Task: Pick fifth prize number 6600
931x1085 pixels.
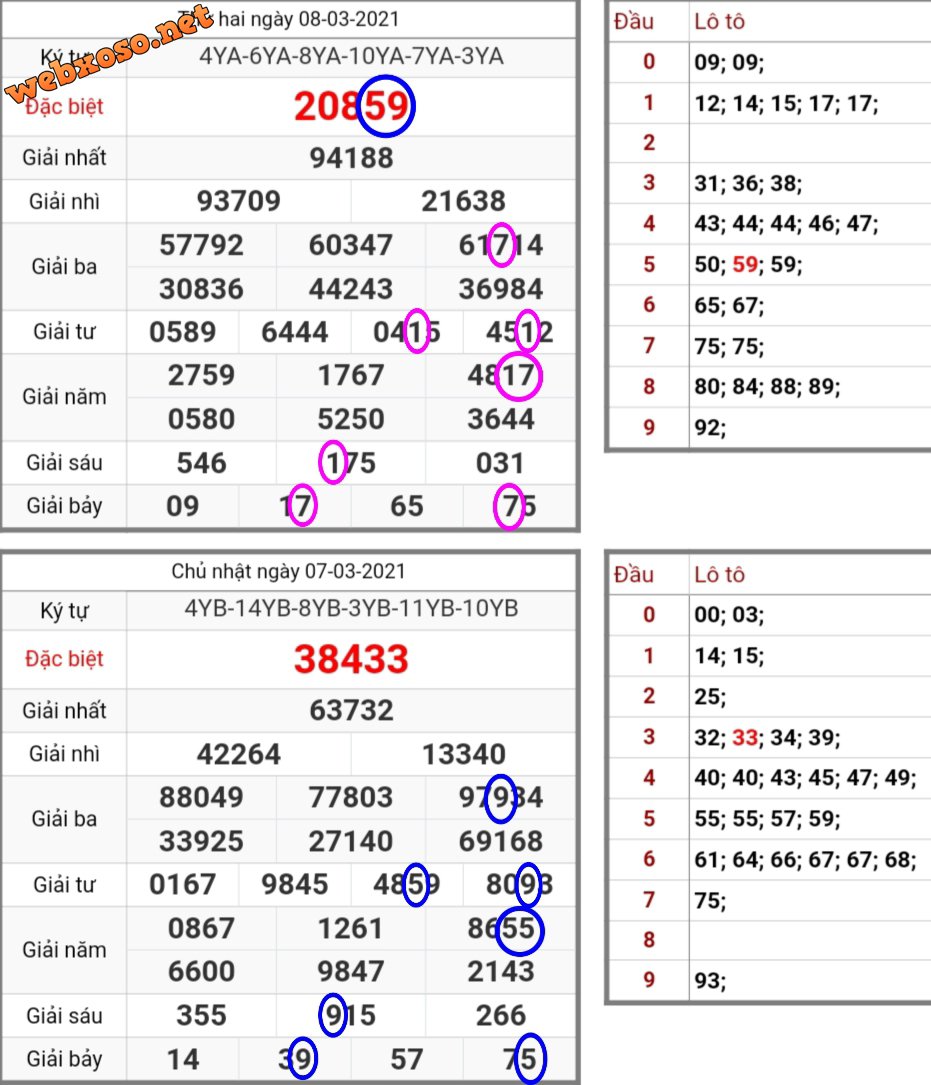Action: point(201,972)
